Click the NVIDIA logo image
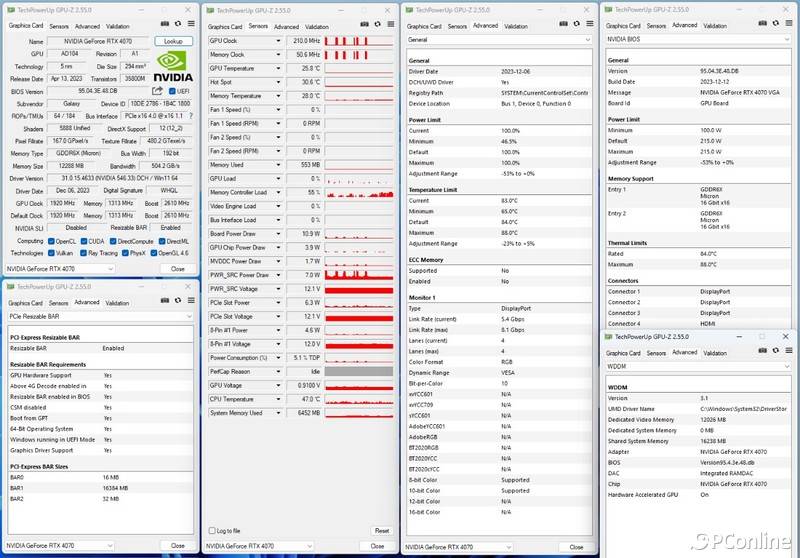Image resolution: width=800 pixels, height=558 pixels. [x=174, y=66]
